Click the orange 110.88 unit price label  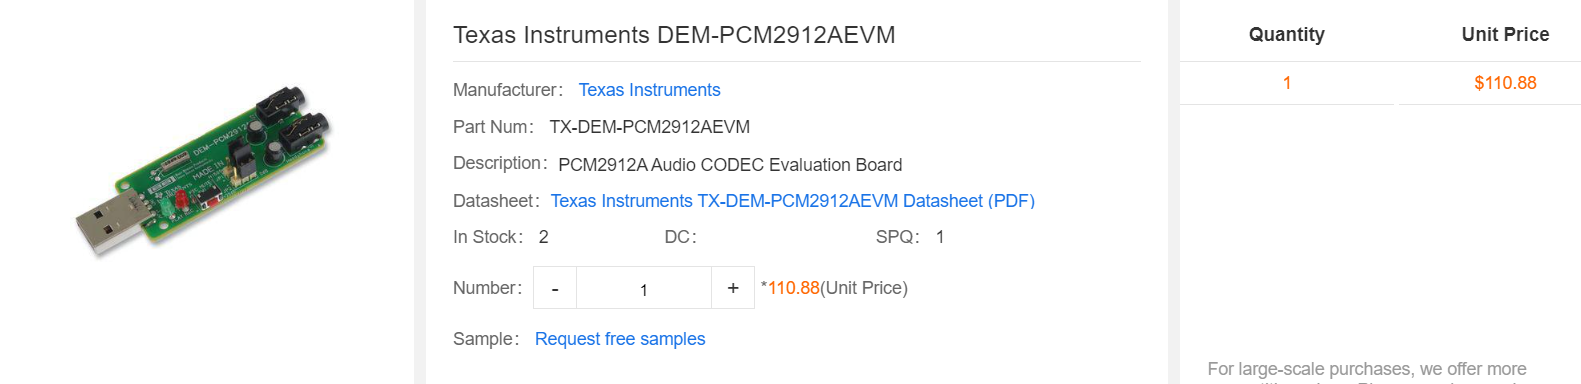[793, 288]
